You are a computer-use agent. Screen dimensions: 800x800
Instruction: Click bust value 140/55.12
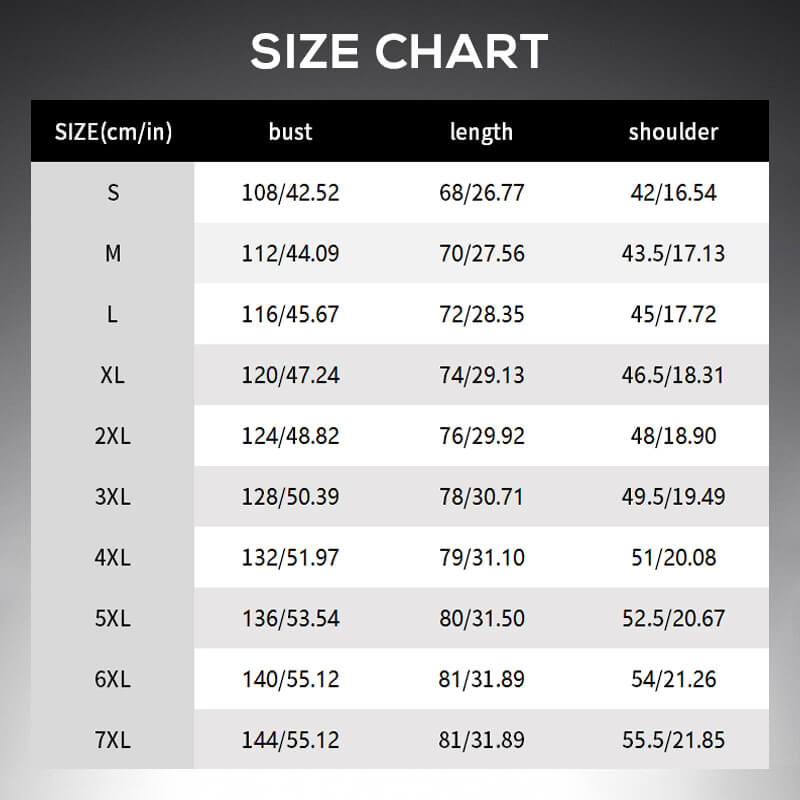click(x=290, y=680)
